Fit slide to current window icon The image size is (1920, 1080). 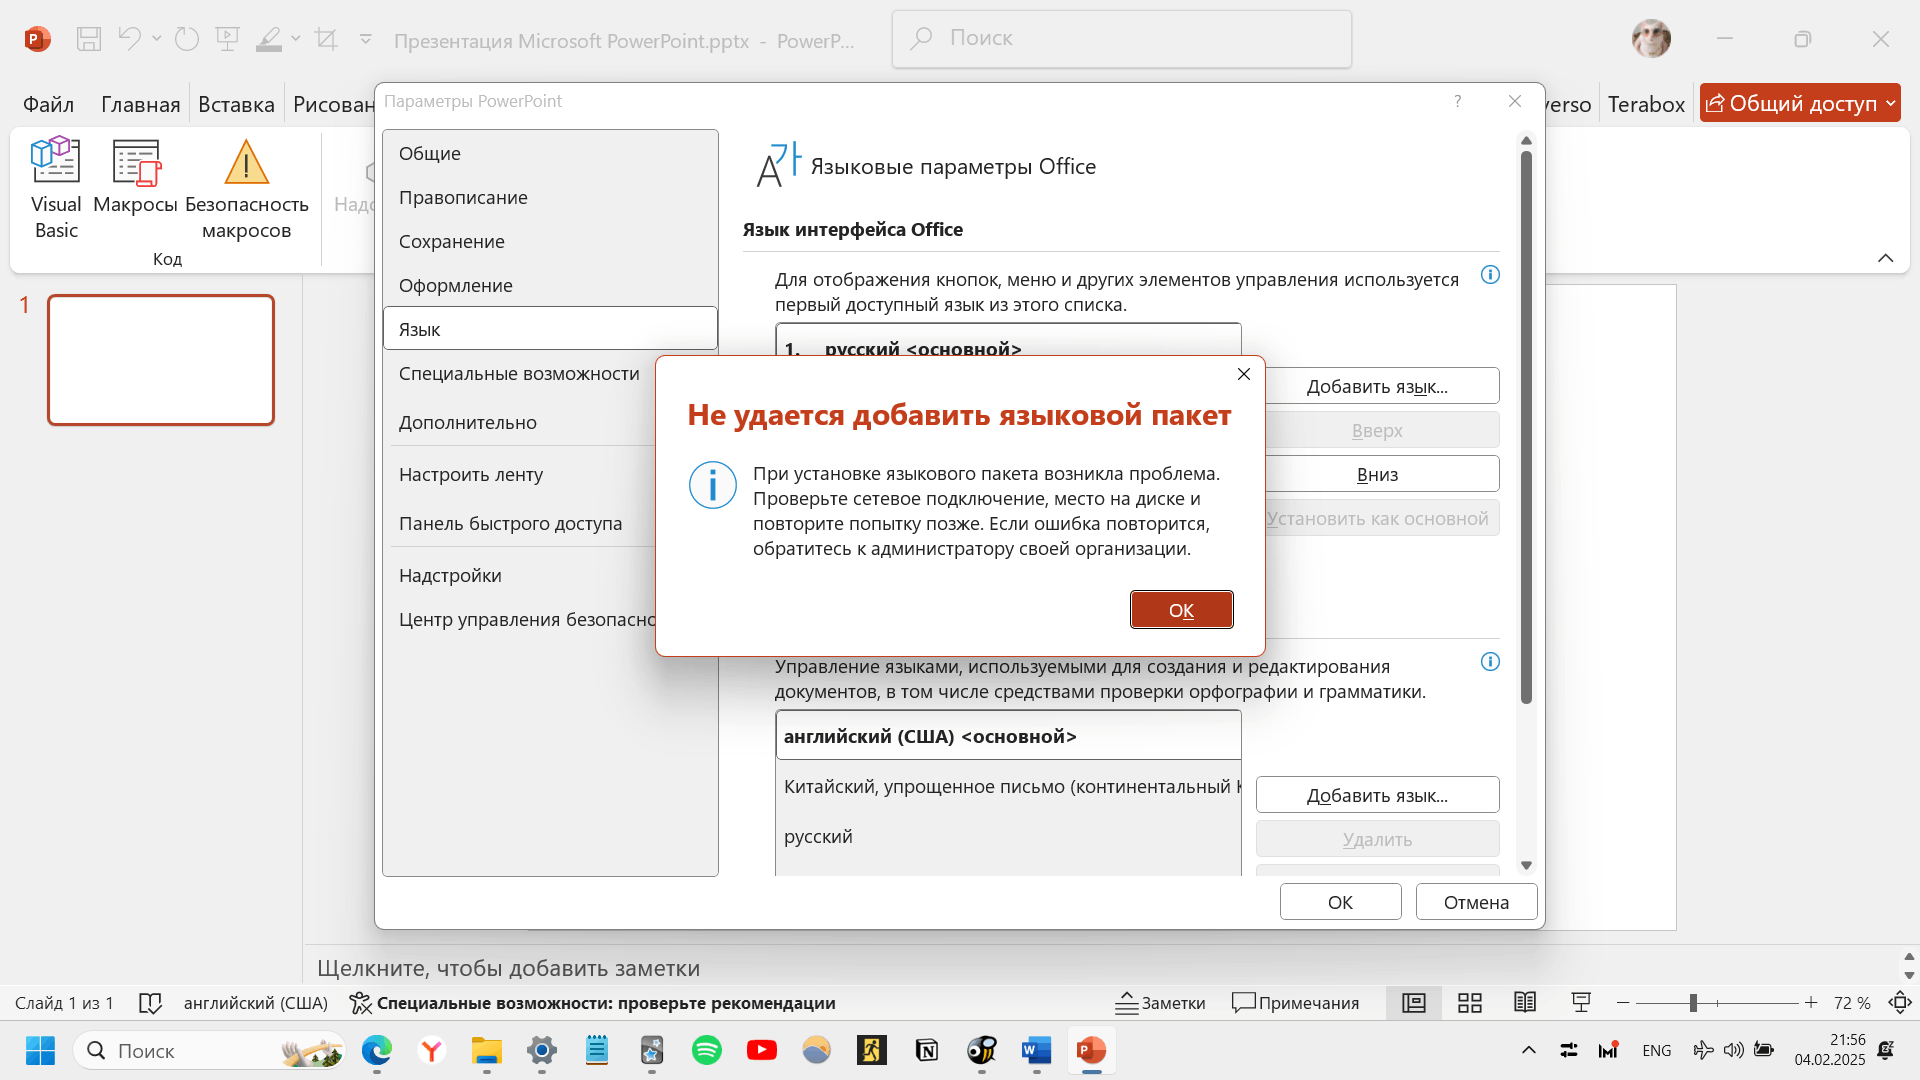[x=1900, y=1003]
